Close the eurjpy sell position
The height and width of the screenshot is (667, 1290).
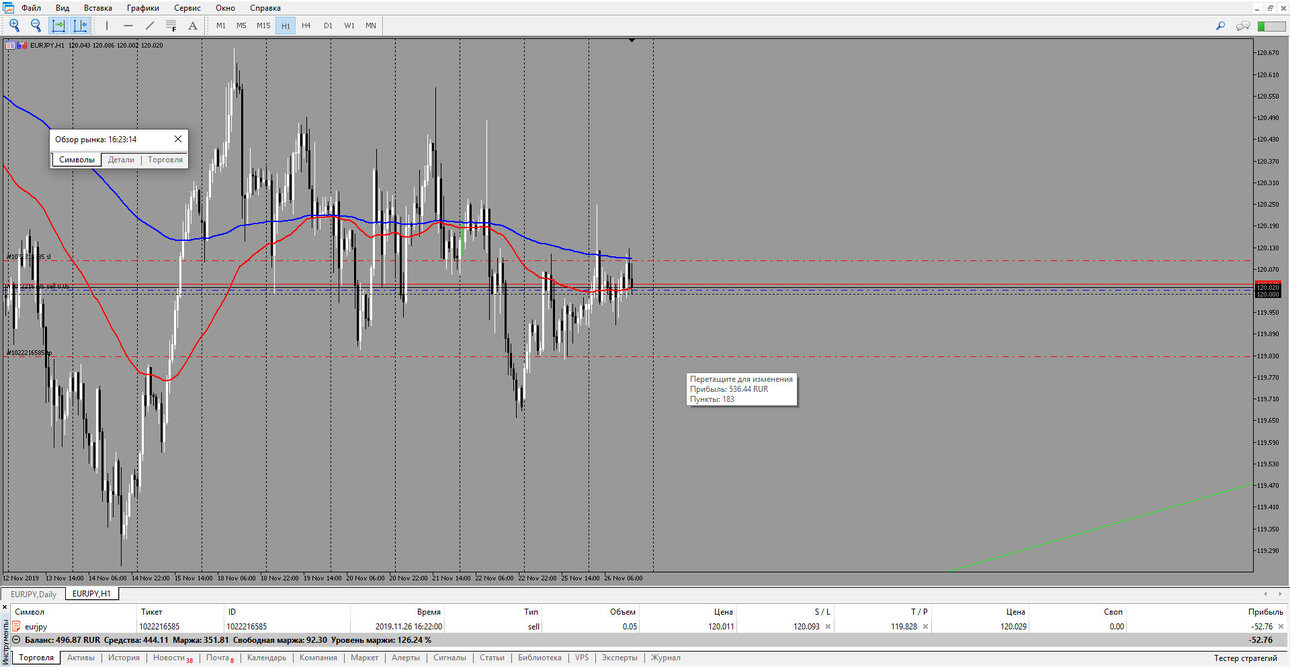1281,626
